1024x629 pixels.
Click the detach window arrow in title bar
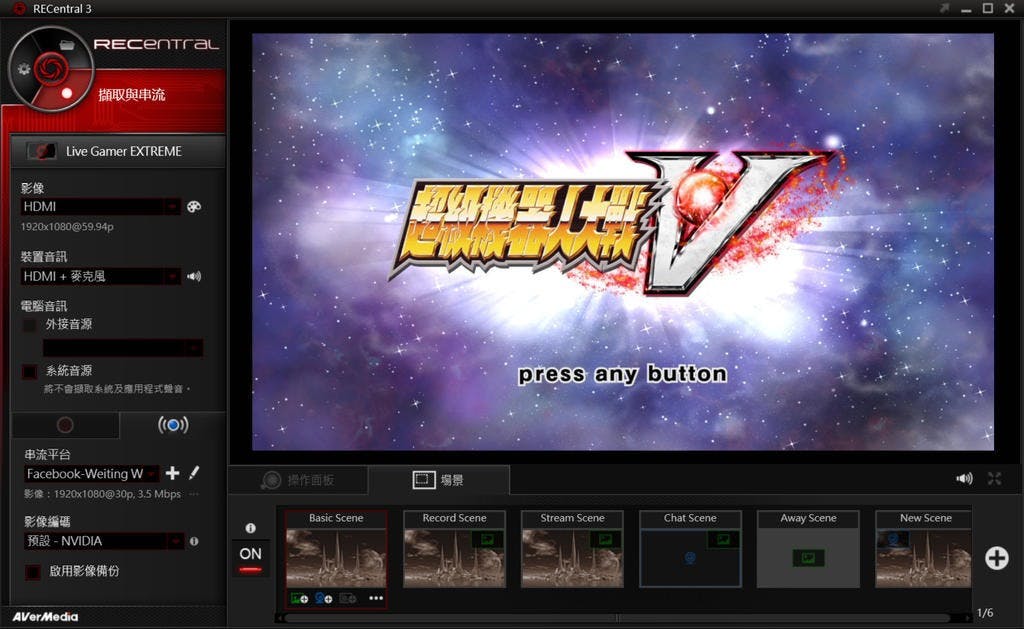coord(944,8)
